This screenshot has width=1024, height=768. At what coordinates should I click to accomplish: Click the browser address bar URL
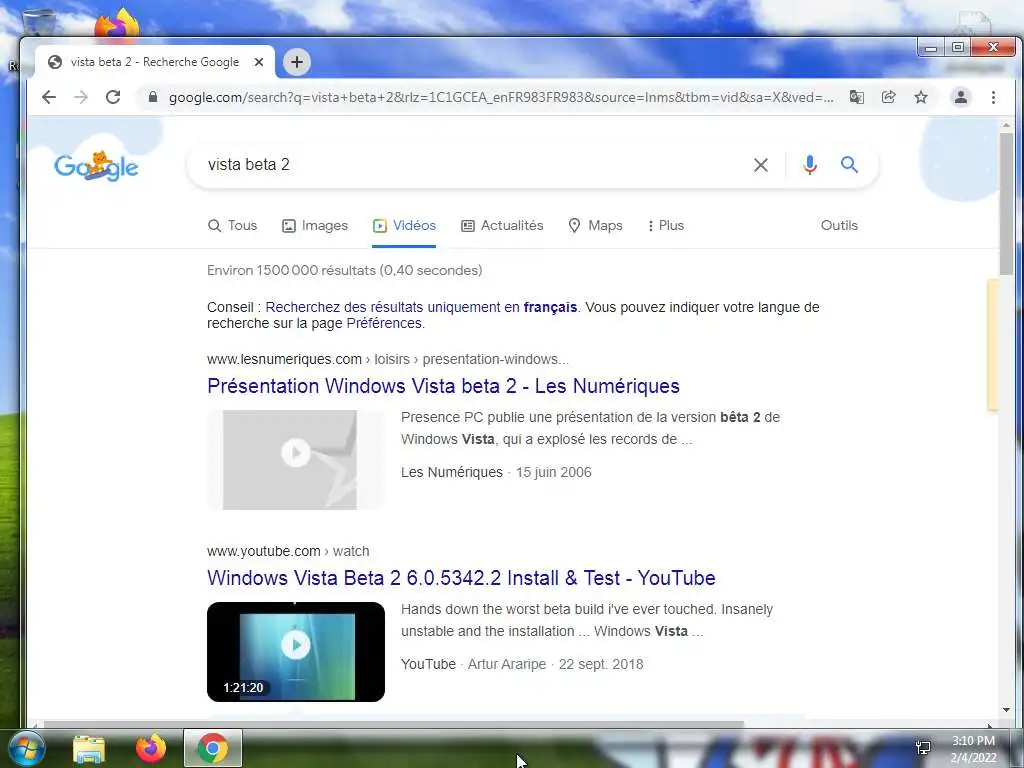tap(501, 97)
